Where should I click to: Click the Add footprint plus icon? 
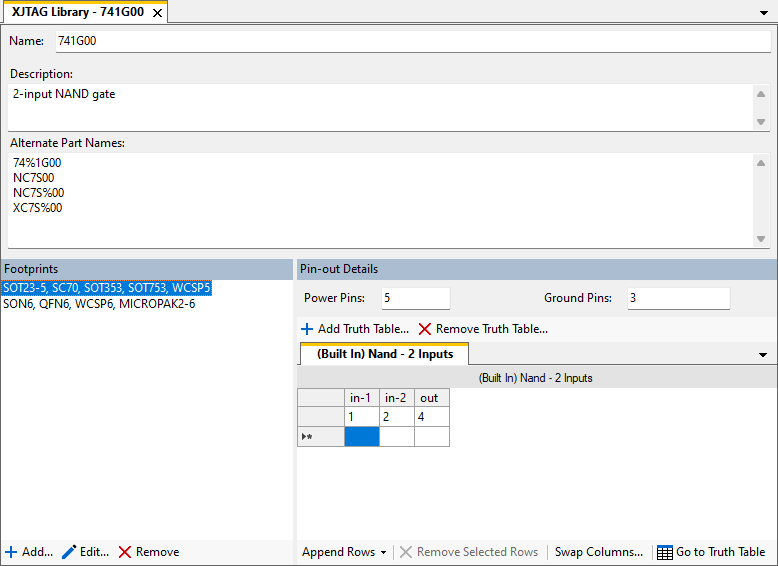click(x=11, y=552)
